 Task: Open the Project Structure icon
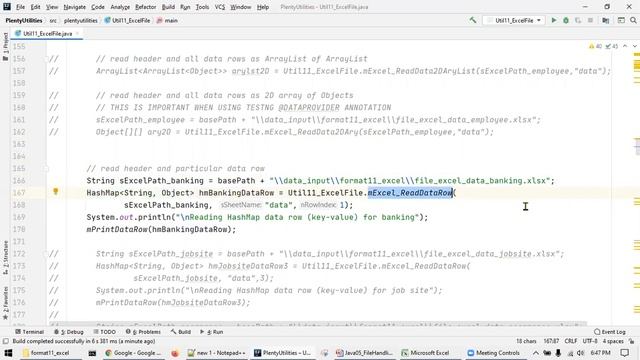tap(606, 20)
